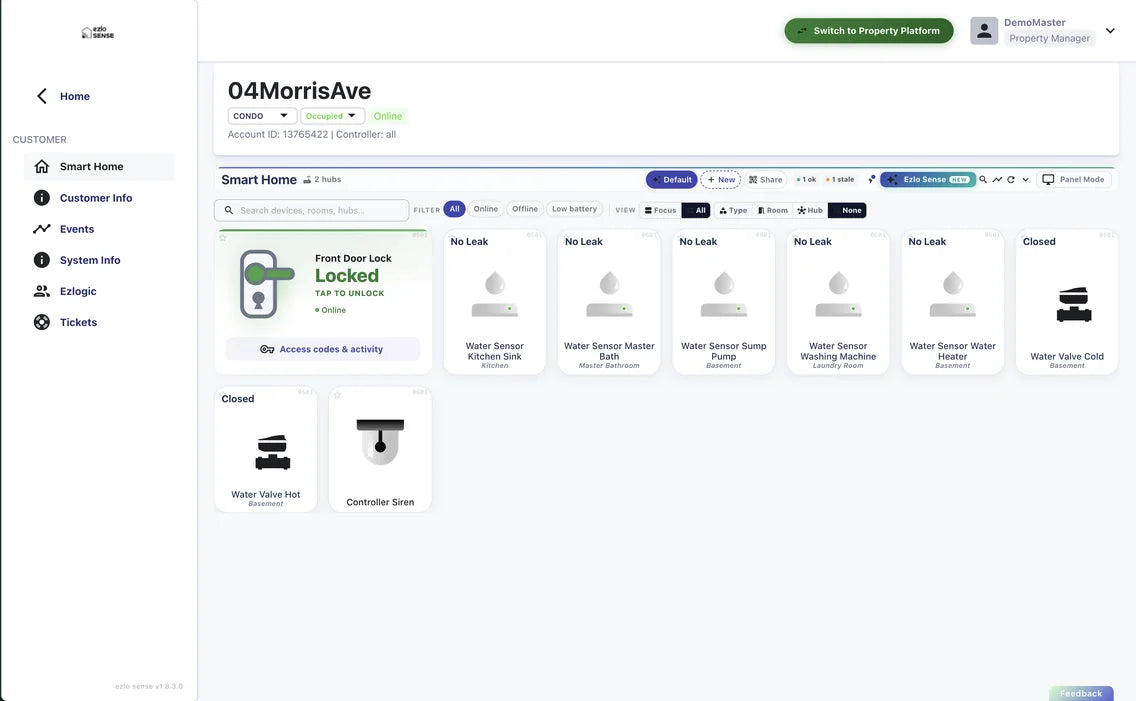Open Water Sensor Sump Pump card
1136x701 pixels.
coord(724,302)
